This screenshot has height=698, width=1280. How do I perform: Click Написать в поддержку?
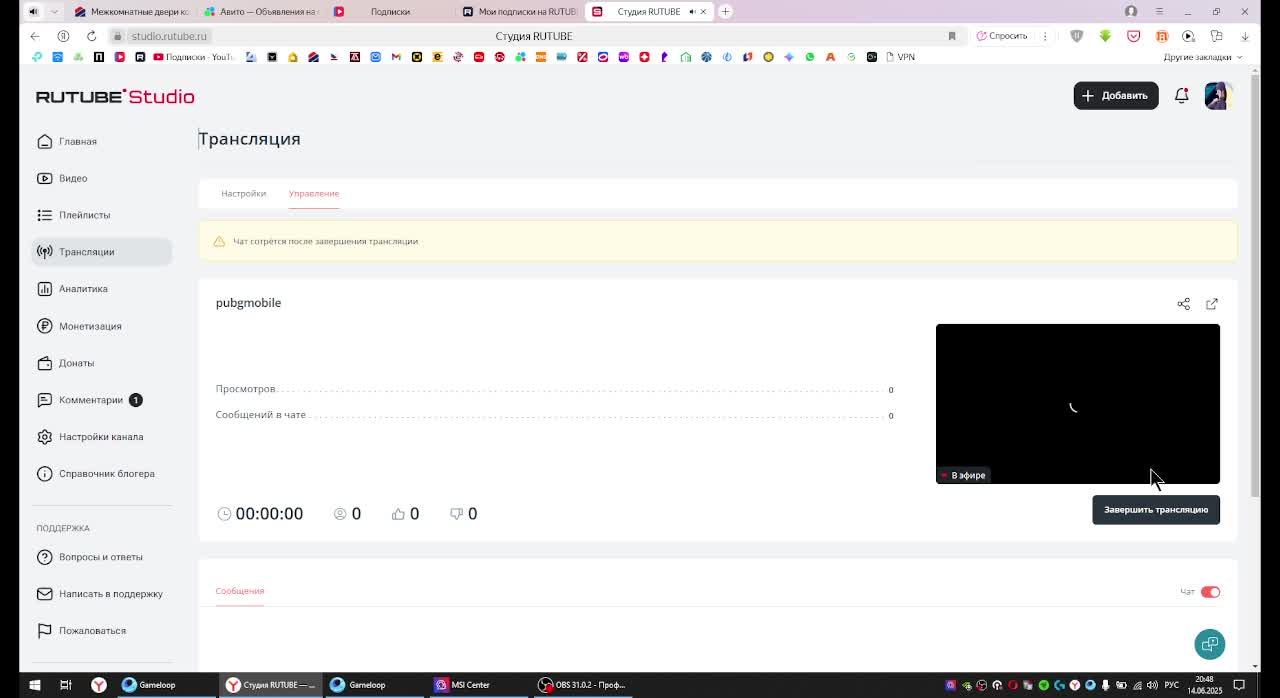pos(99,594)
